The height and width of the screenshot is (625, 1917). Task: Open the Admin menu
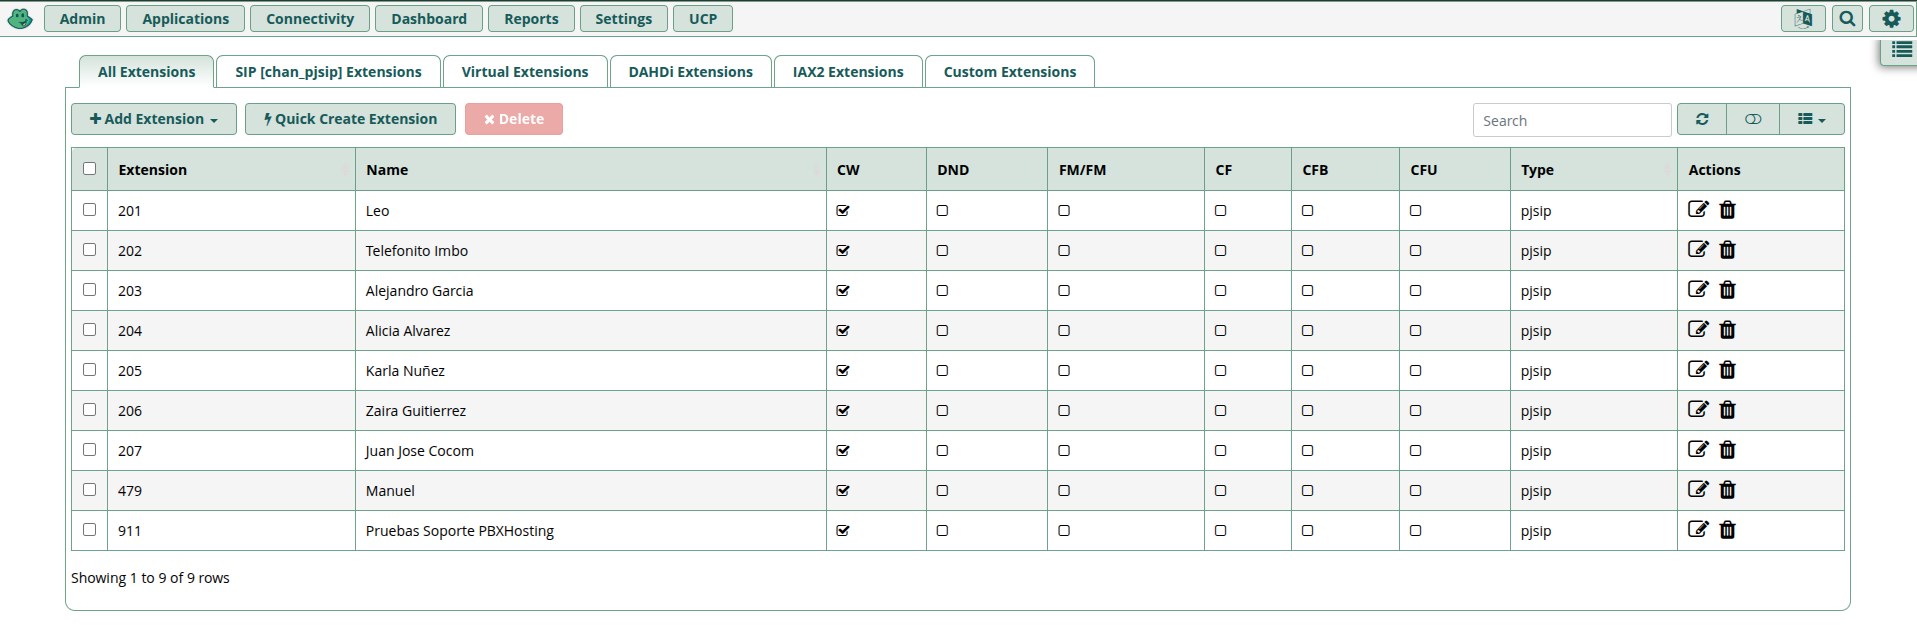point(82,18)
